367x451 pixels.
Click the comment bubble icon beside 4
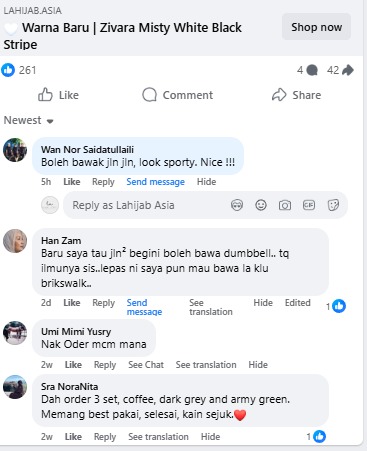pos(312,70)
